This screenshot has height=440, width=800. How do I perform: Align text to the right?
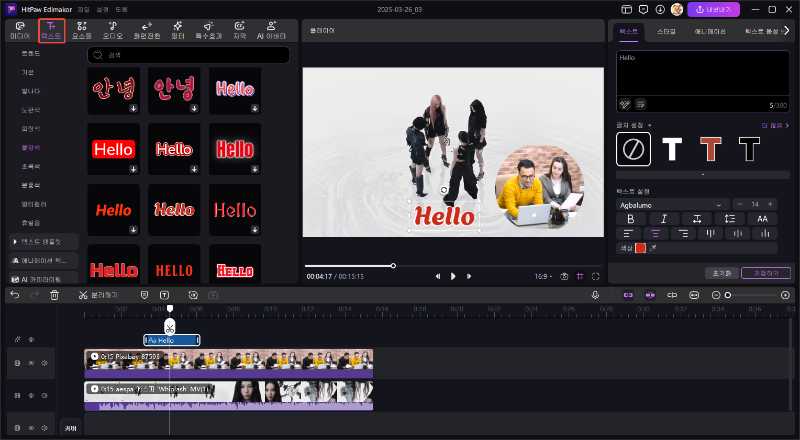click(x=683, y=234)
